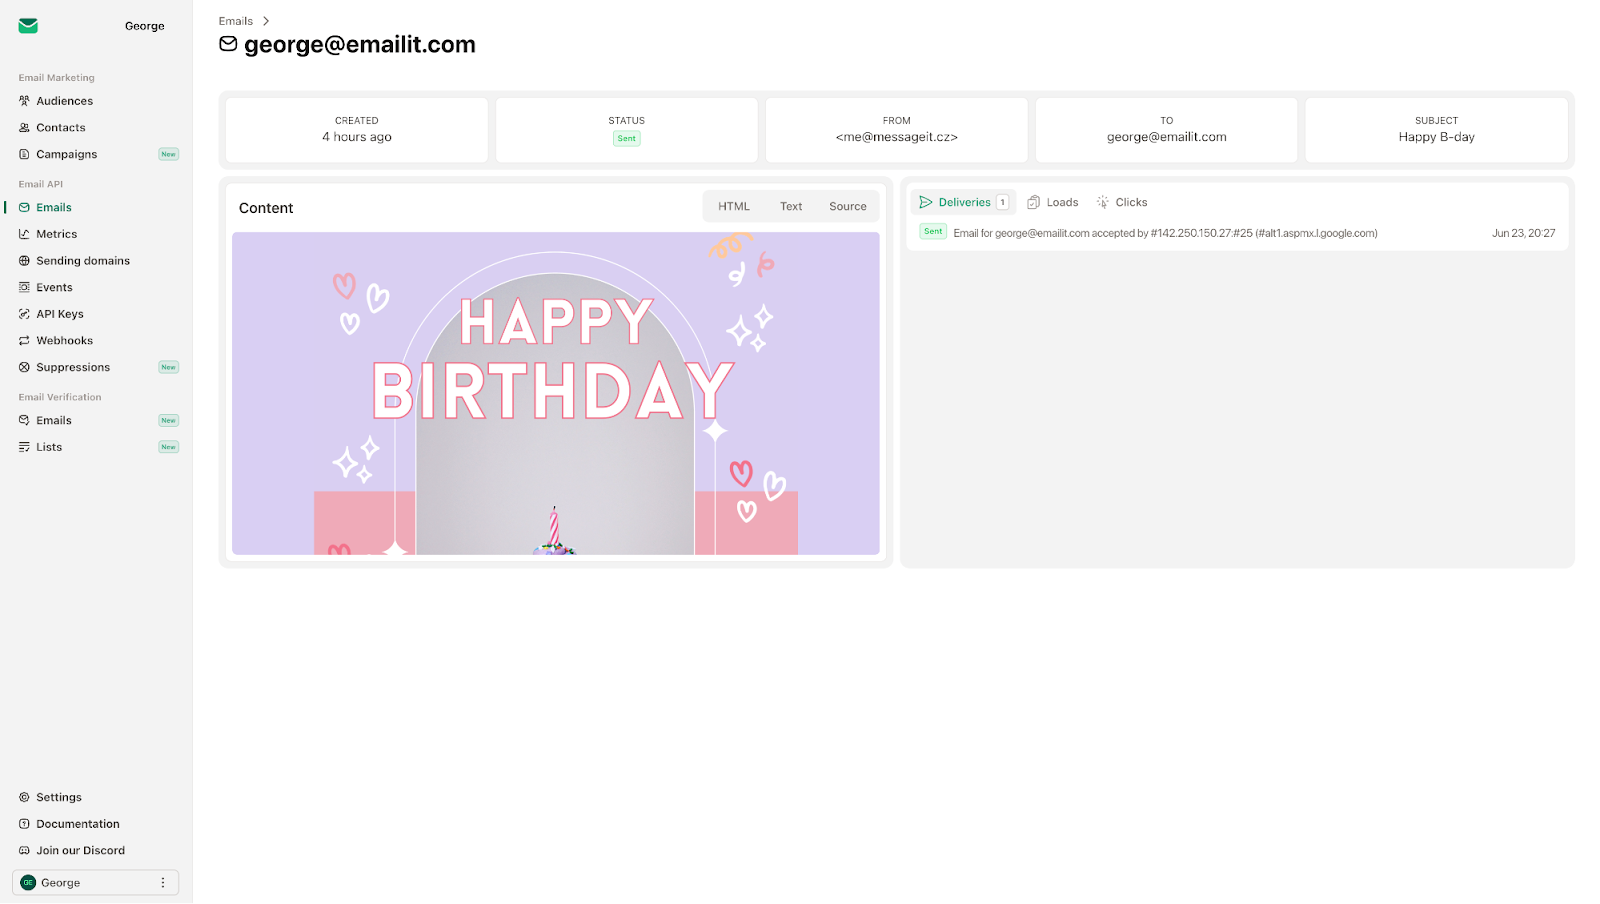Click the green envelope app logo
The width and height of the screenshot is (1600, 904).
[x=26, y=25]
